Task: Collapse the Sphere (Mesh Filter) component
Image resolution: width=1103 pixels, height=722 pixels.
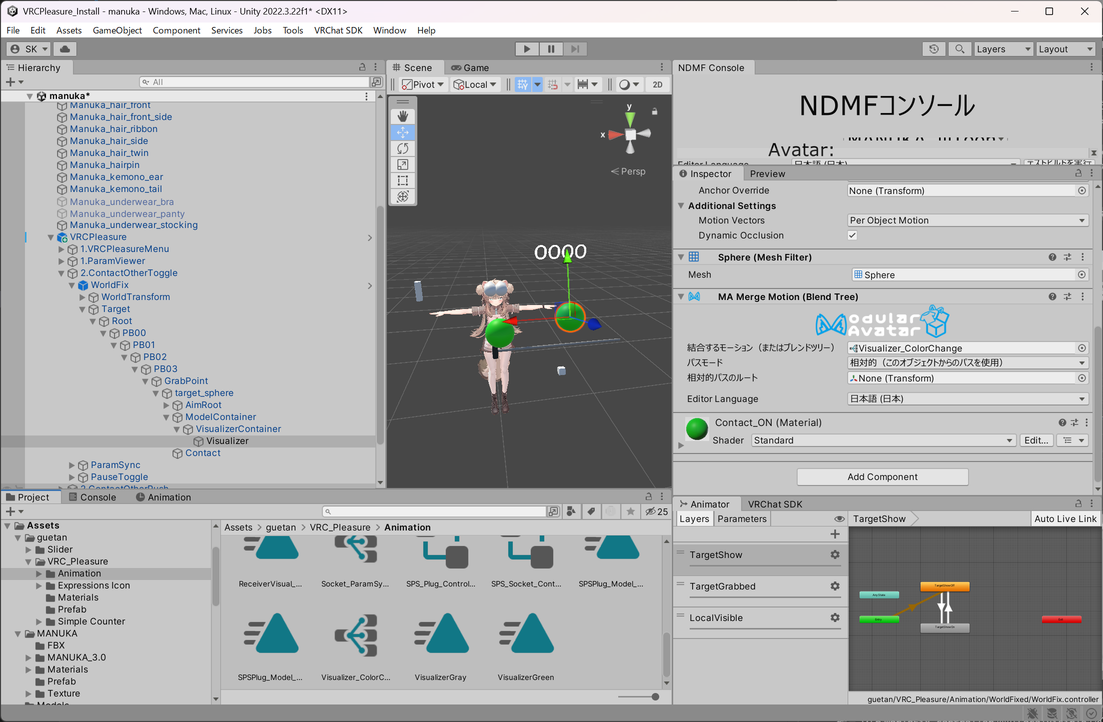Action: pos(681,257)
